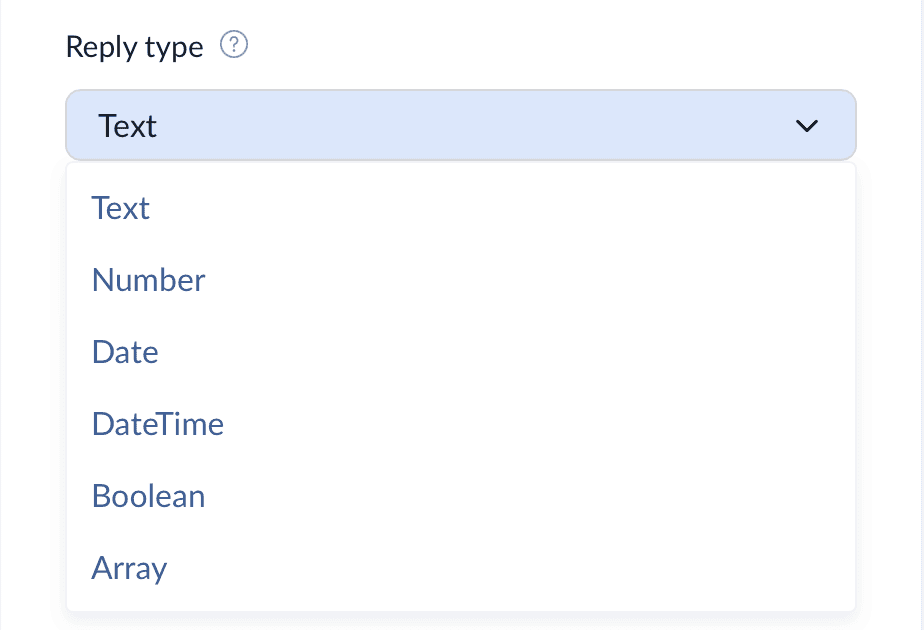Screen dimensions: 924x630
Task: Keep Text by clicking the first list entry
Action: [460, 208]
